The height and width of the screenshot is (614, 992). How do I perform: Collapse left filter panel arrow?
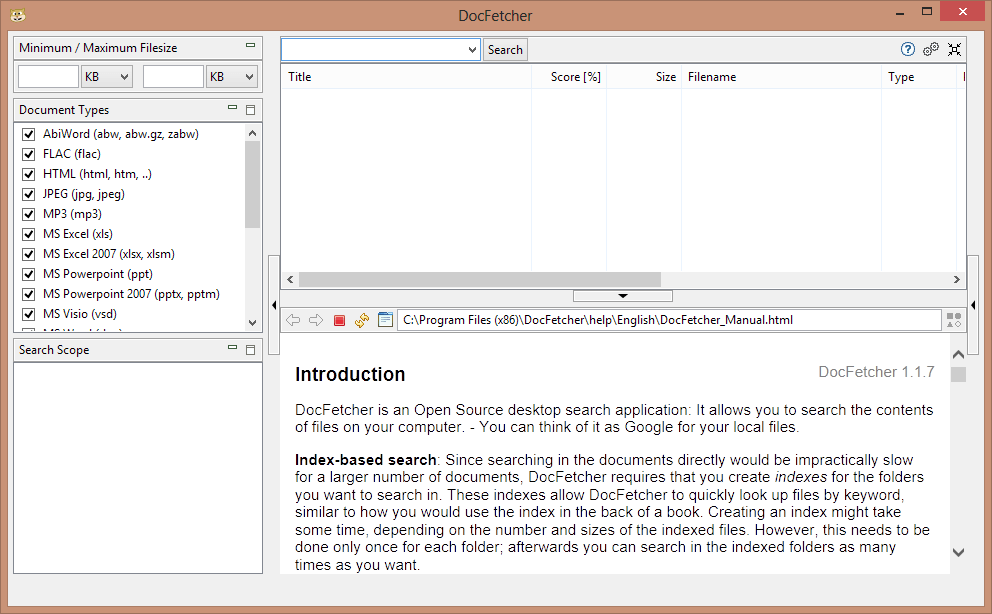(274, 305)
